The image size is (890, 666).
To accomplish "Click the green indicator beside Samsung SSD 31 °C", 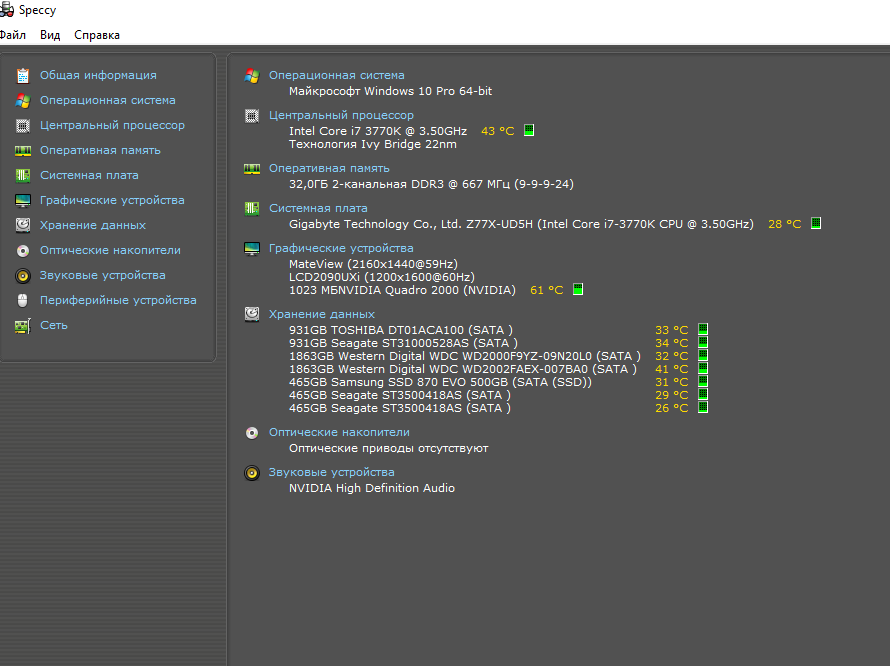I will (x=703, y=381).
